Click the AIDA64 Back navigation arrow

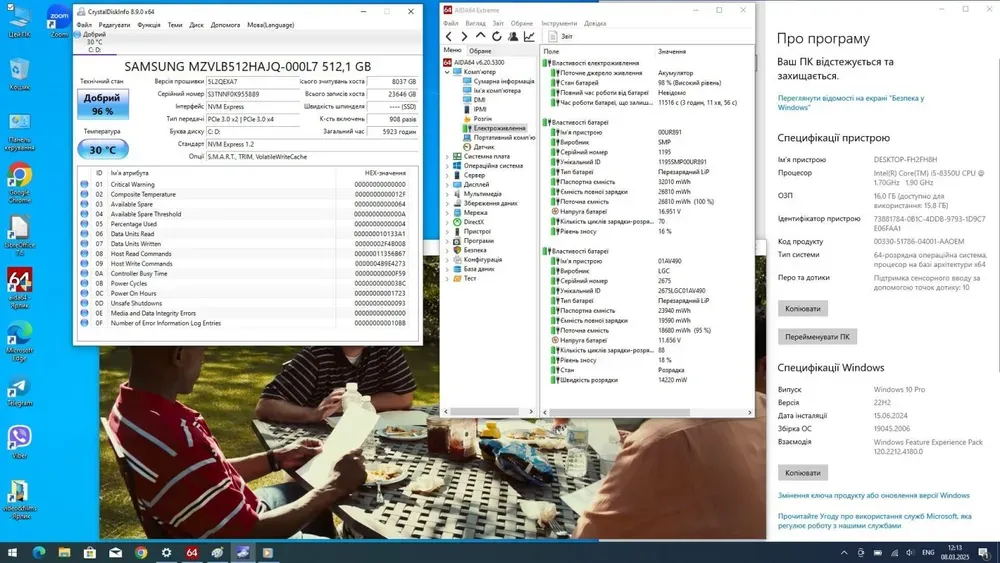pos(449,36)
